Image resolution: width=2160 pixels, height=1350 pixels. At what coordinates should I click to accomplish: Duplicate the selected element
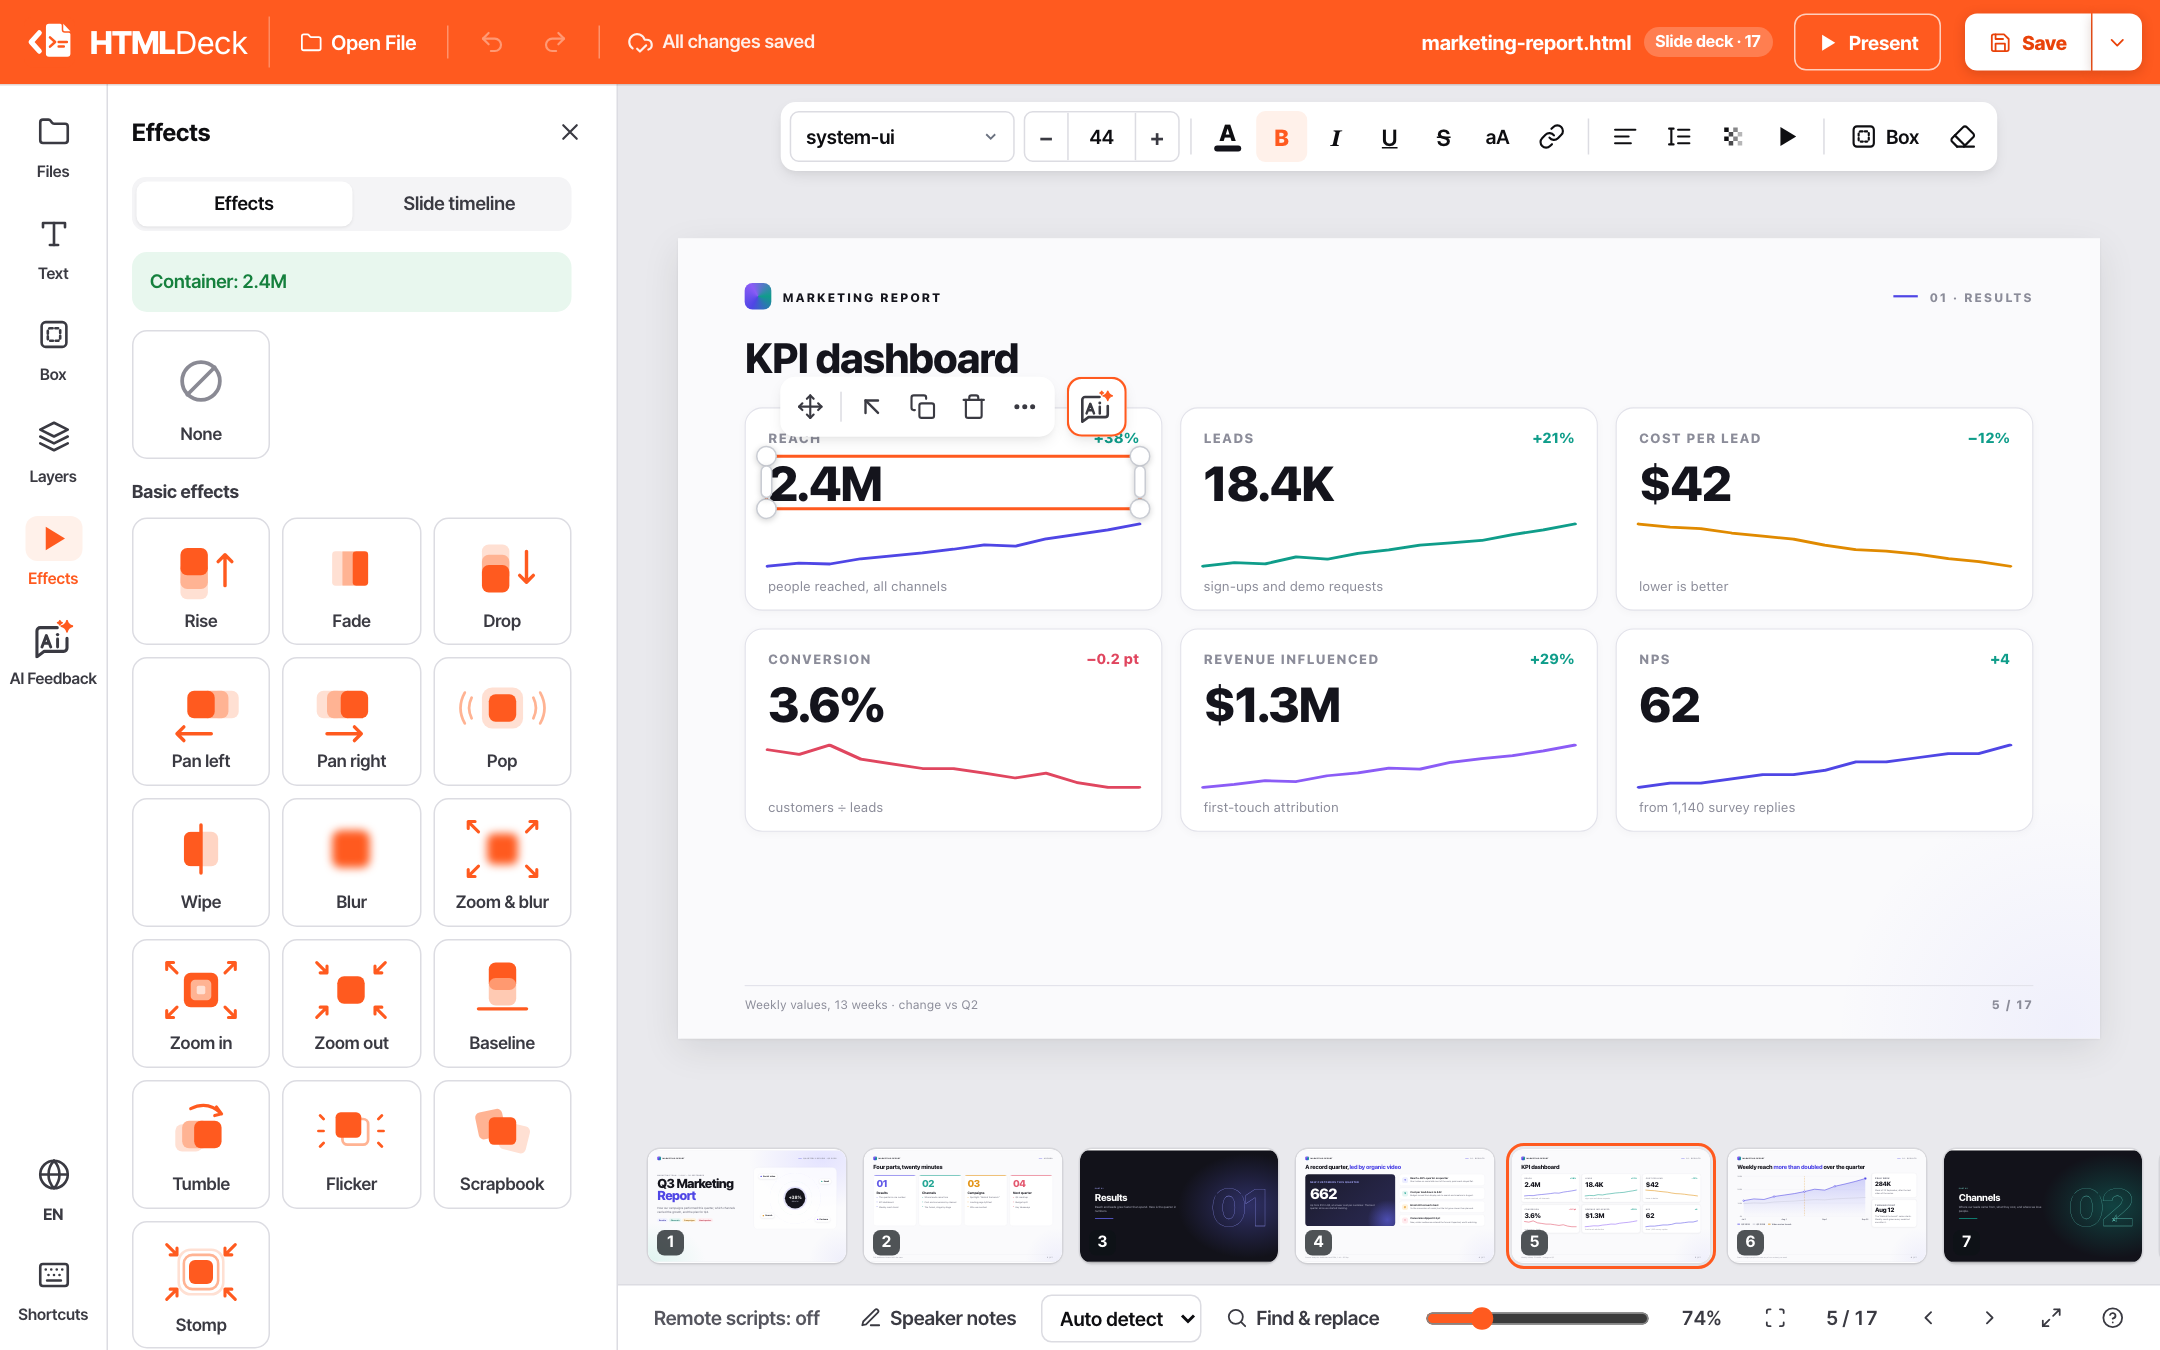point(922,407)
